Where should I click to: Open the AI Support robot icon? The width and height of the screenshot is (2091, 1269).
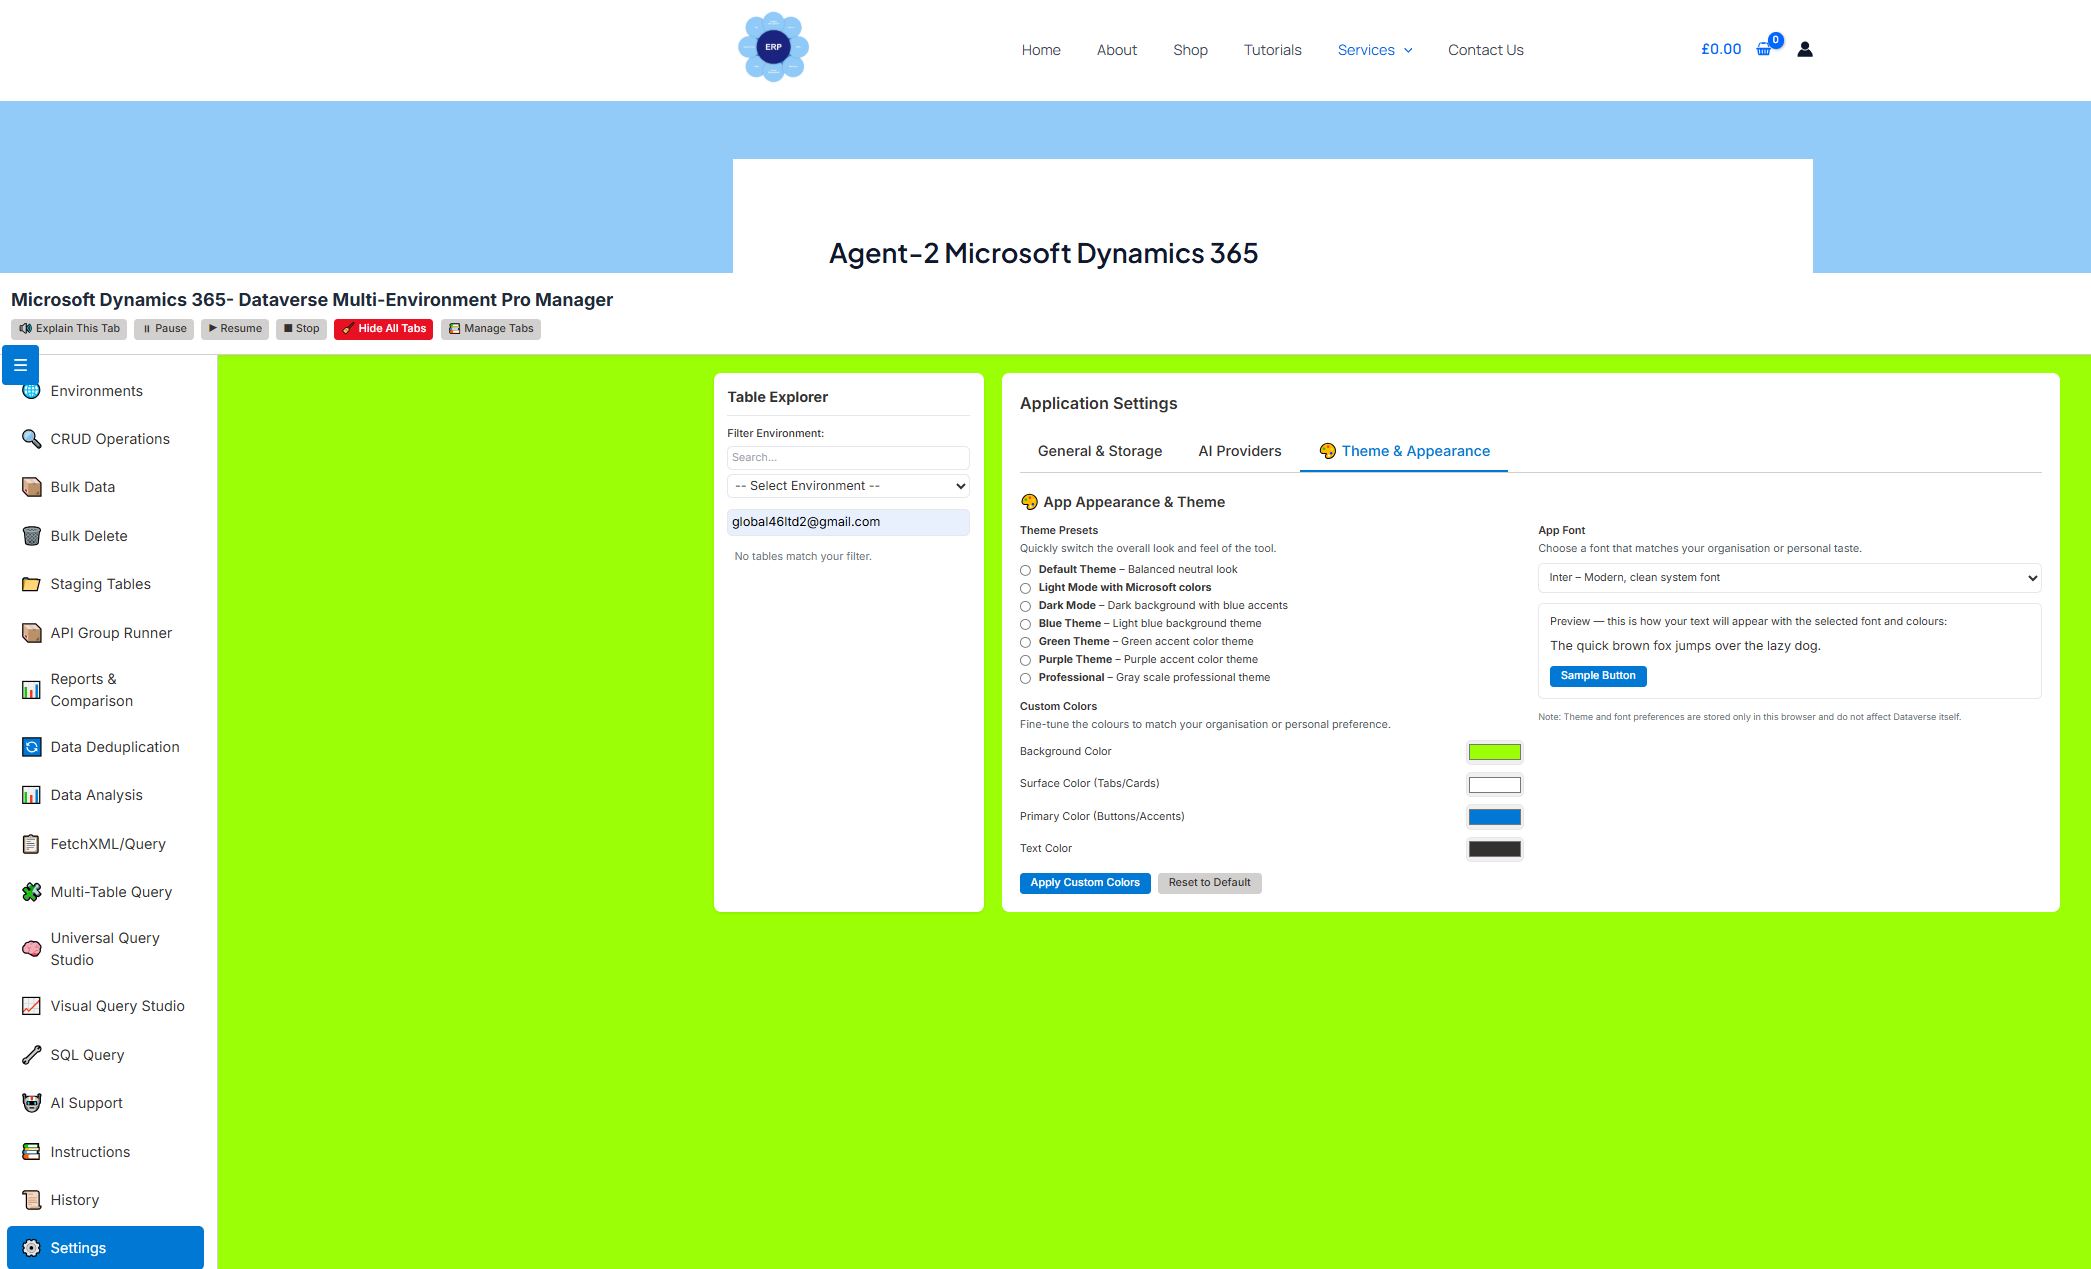click(31, 1102)
